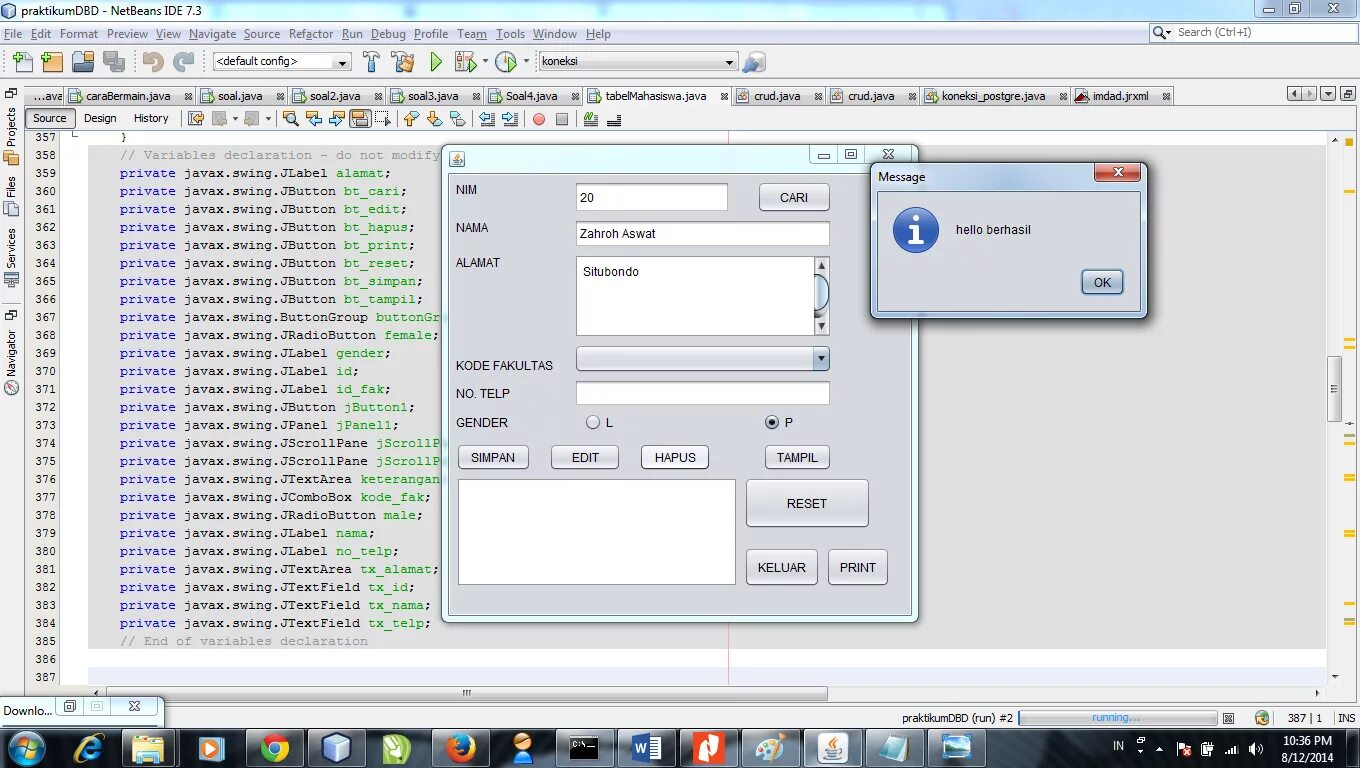This screenshot has width=1360, height=768.
Task: Open the KODE FAKULTAS combo box
Action: point(703,358)
